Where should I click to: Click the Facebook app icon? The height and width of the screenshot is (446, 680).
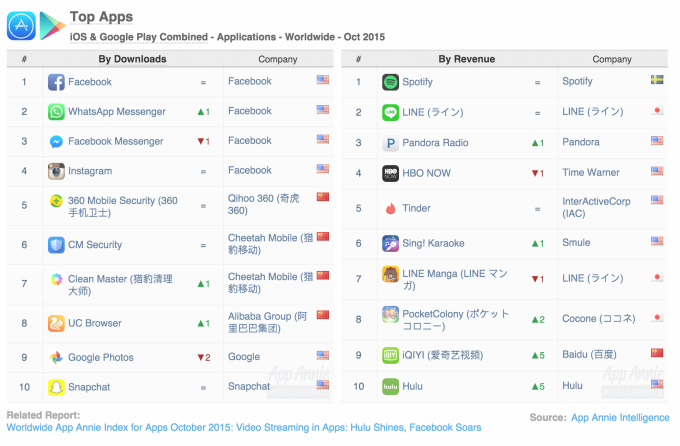click(56, 82)
